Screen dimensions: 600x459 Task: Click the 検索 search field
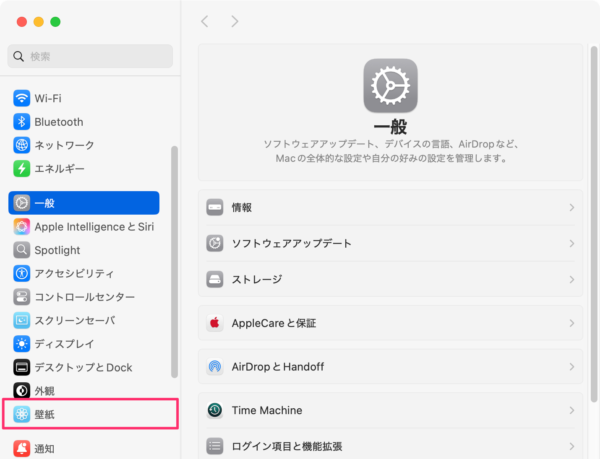point(90,56)
